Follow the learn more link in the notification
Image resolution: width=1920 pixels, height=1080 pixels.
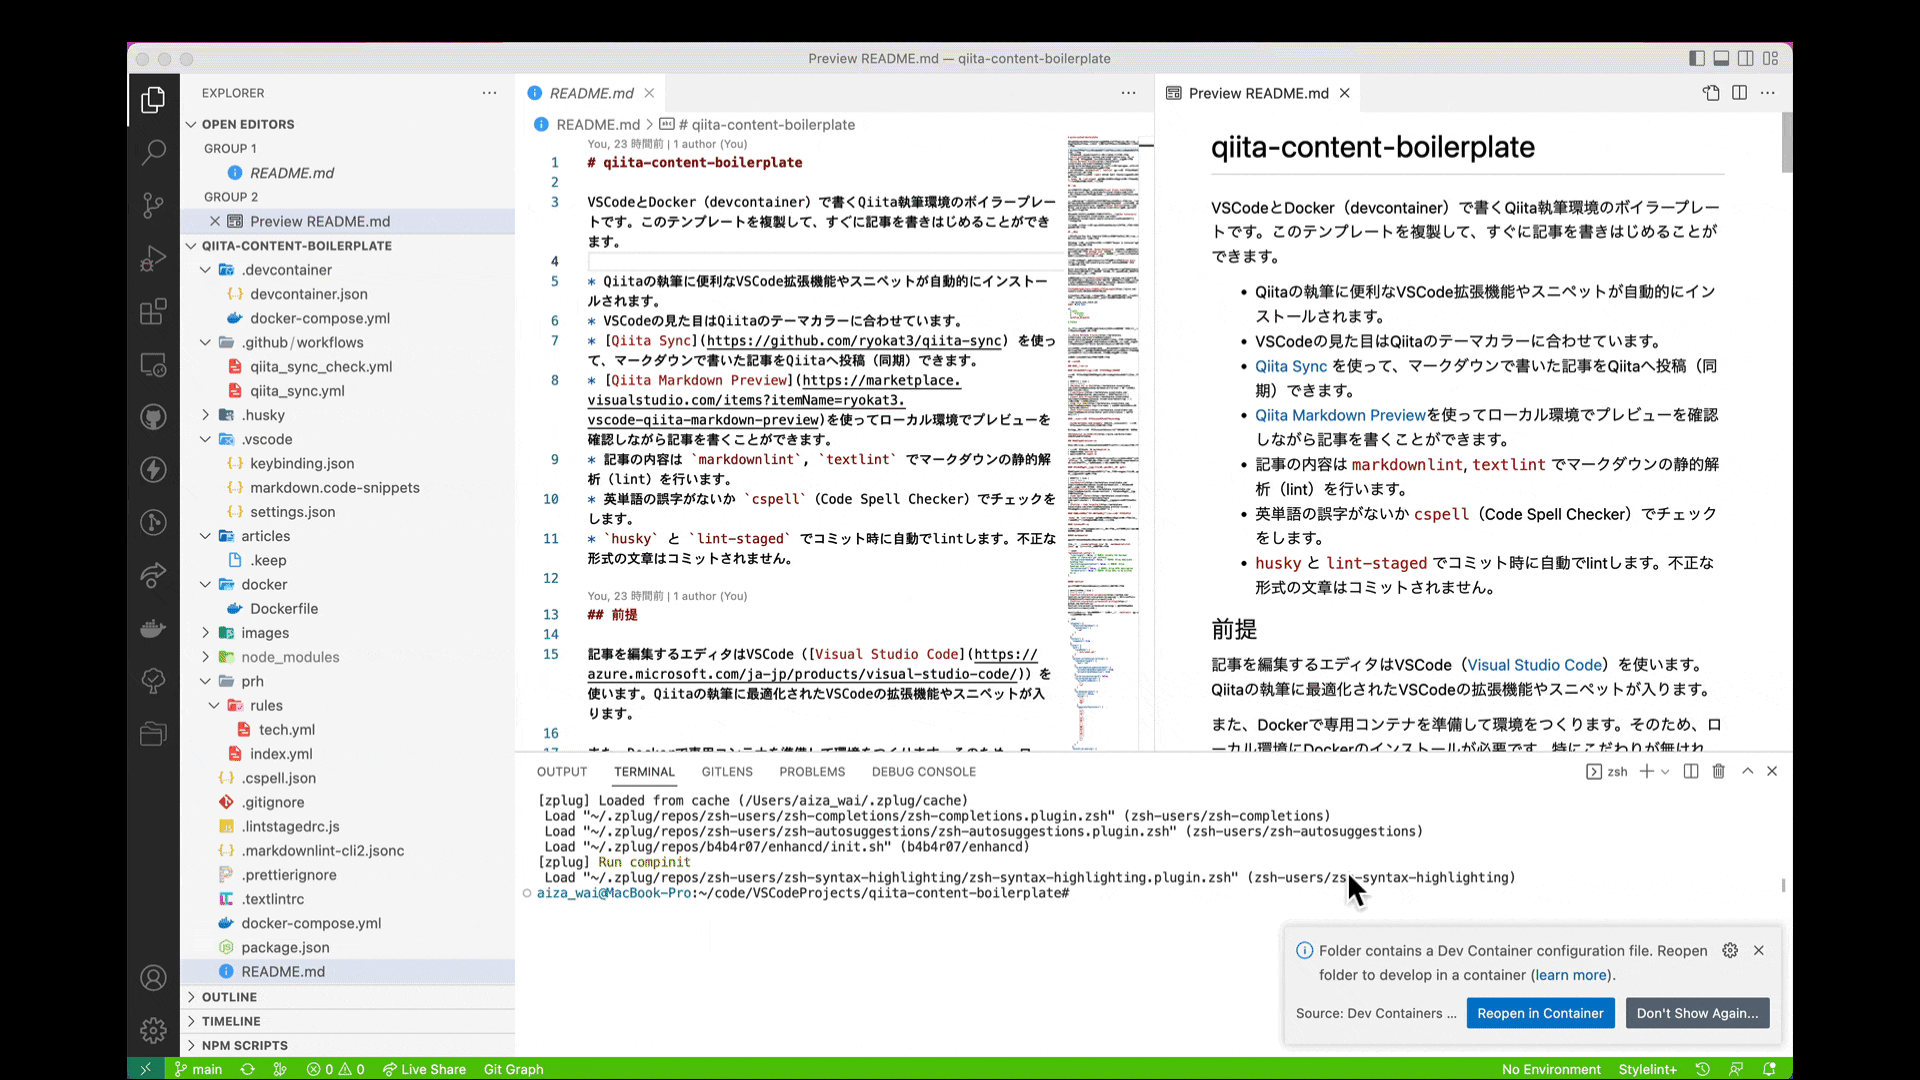click(x=1571, y=975)
